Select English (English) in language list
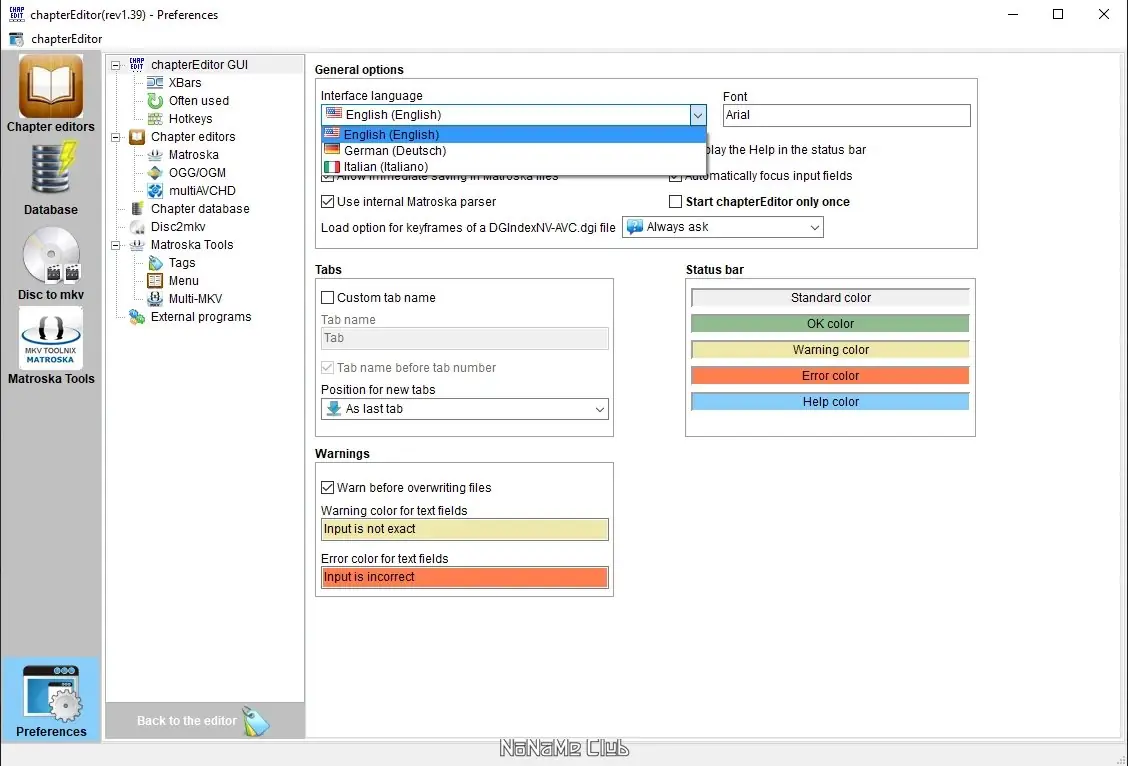Screen dimensions: 1128x766 coord(514,134)
